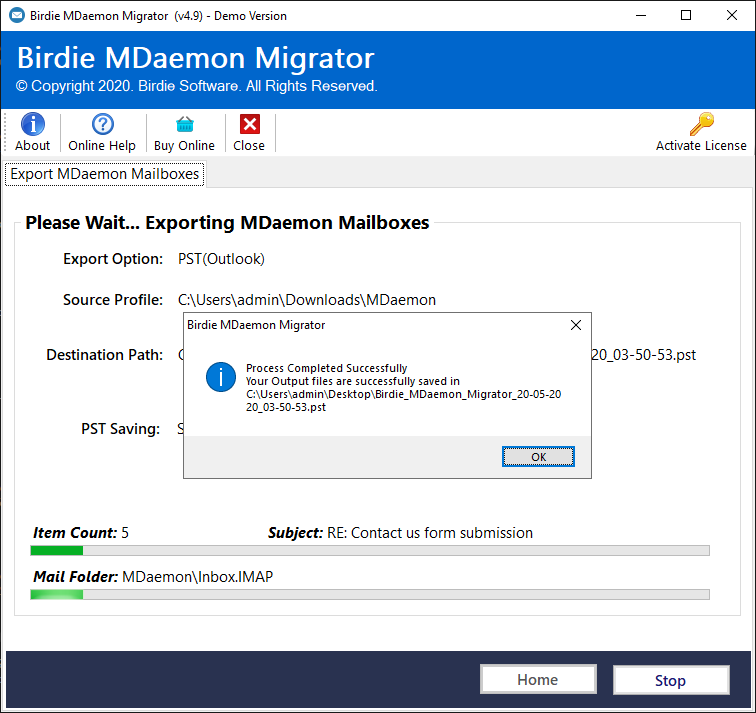756x713 pixels.
Task: Maximize the main application window
Action: pos(686,15)
